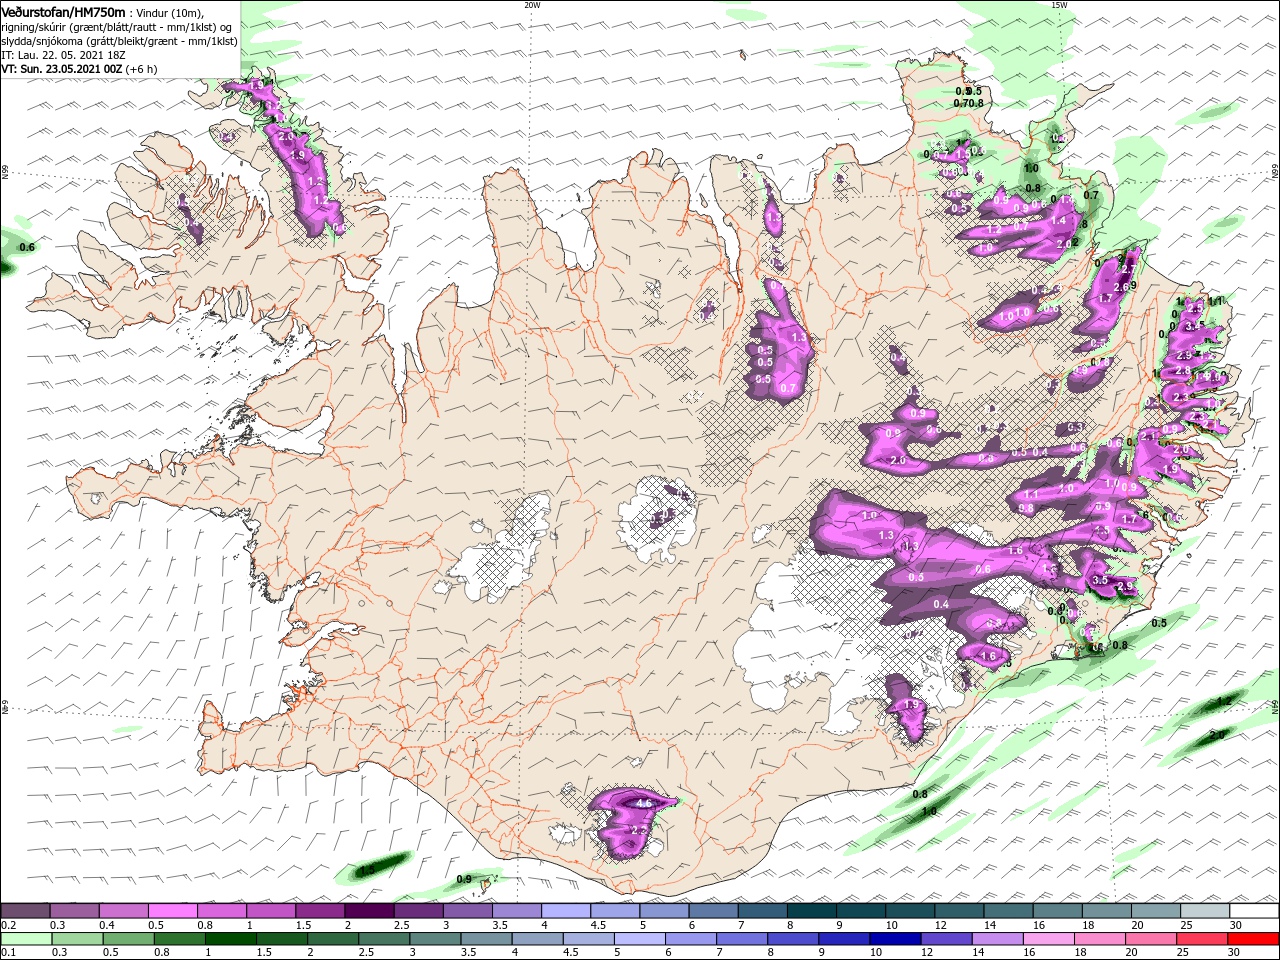Image resolution: width=1280 pixels, height=960 pixels.
Task: Select the dark purple 2 swatch in upper legend
Action: click(369, 911)
